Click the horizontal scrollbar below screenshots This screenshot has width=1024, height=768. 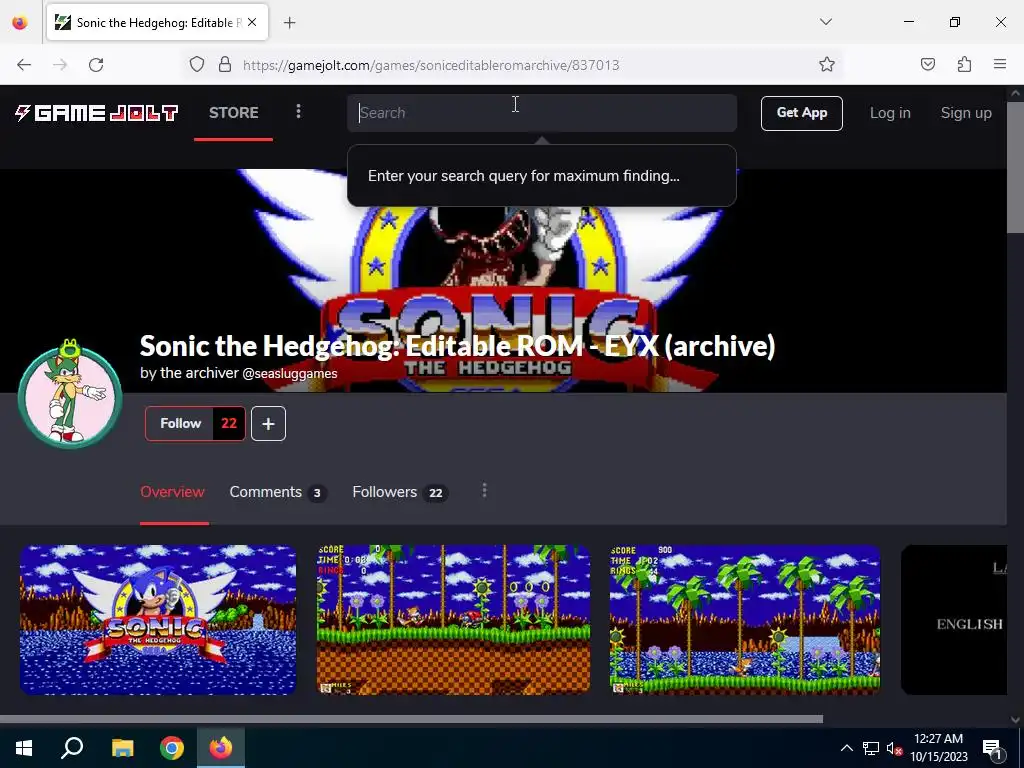(411, 719)
